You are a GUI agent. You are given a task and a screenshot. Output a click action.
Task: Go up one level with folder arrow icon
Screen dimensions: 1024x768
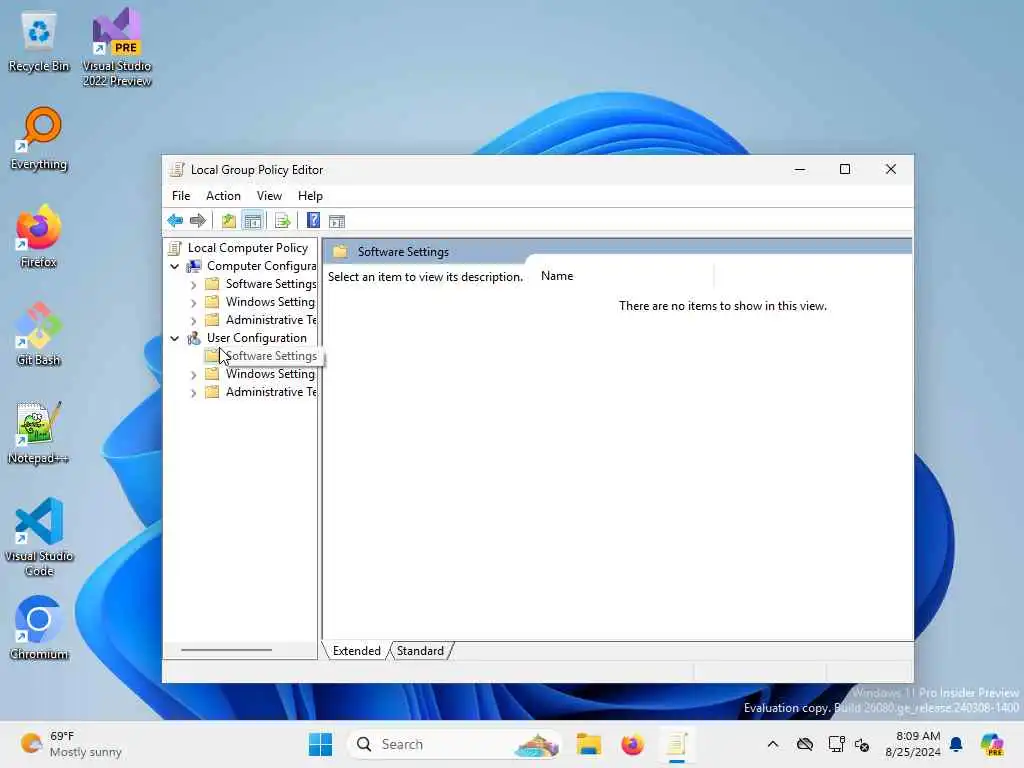click(229, 221)
